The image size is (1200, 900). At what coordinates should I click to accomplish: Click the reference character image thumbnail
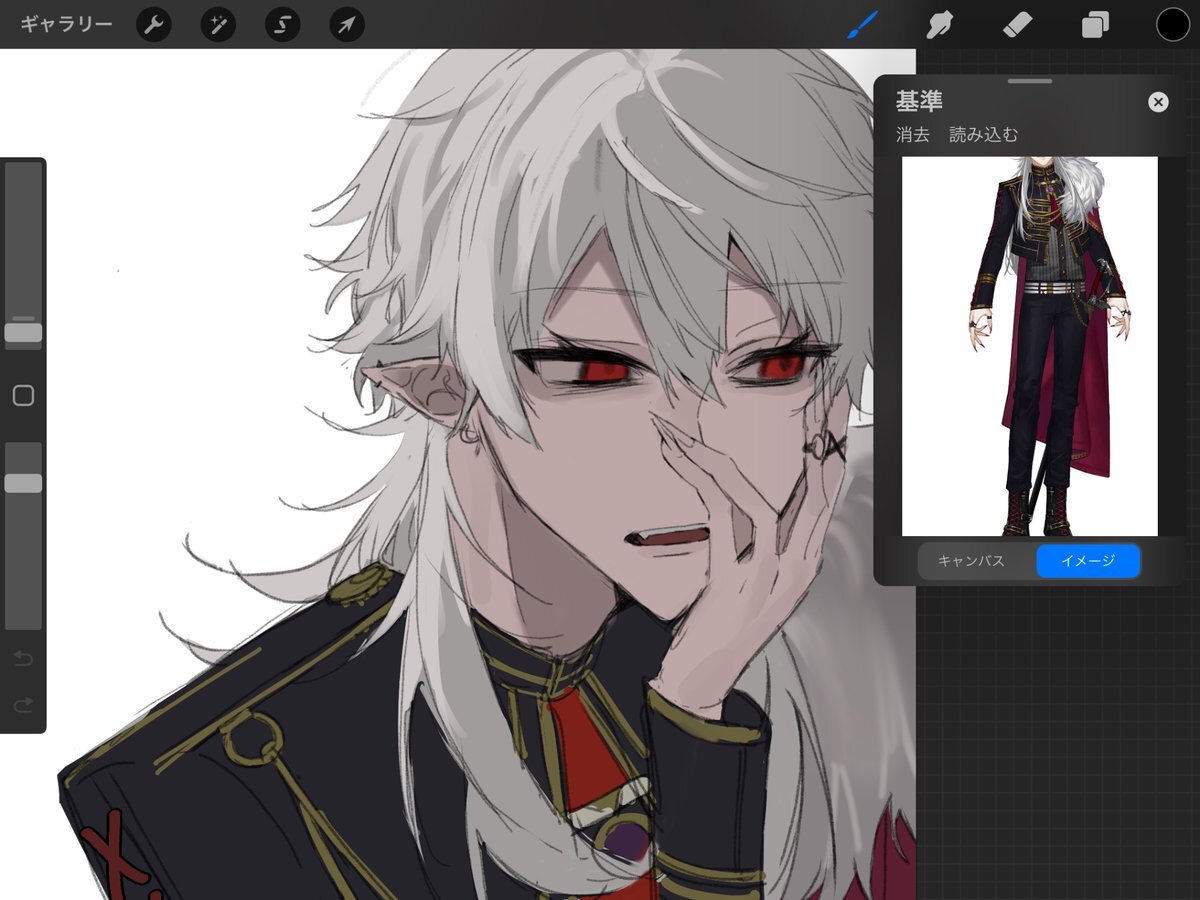[x=1030, y=346]
